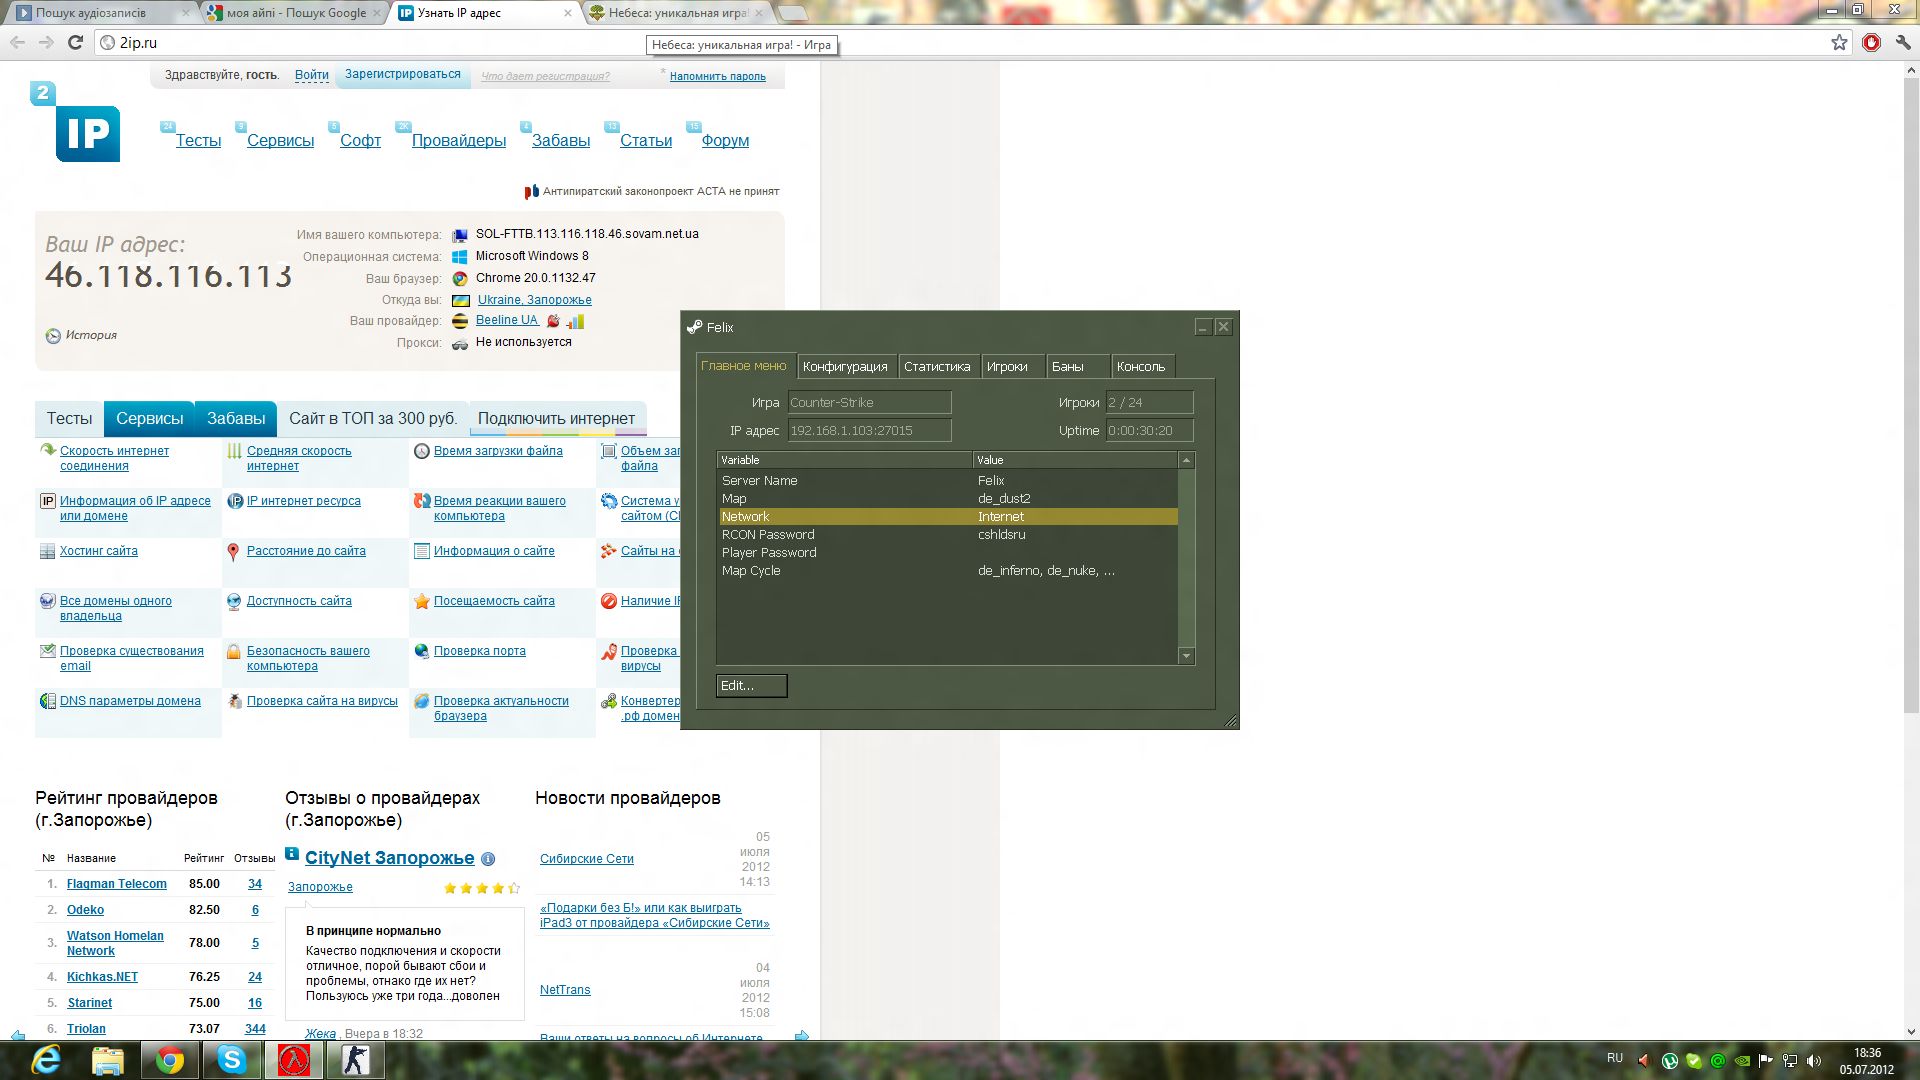Close the Узнать IP адрес tab
1920x1080 pixels.
coord(568,13)
